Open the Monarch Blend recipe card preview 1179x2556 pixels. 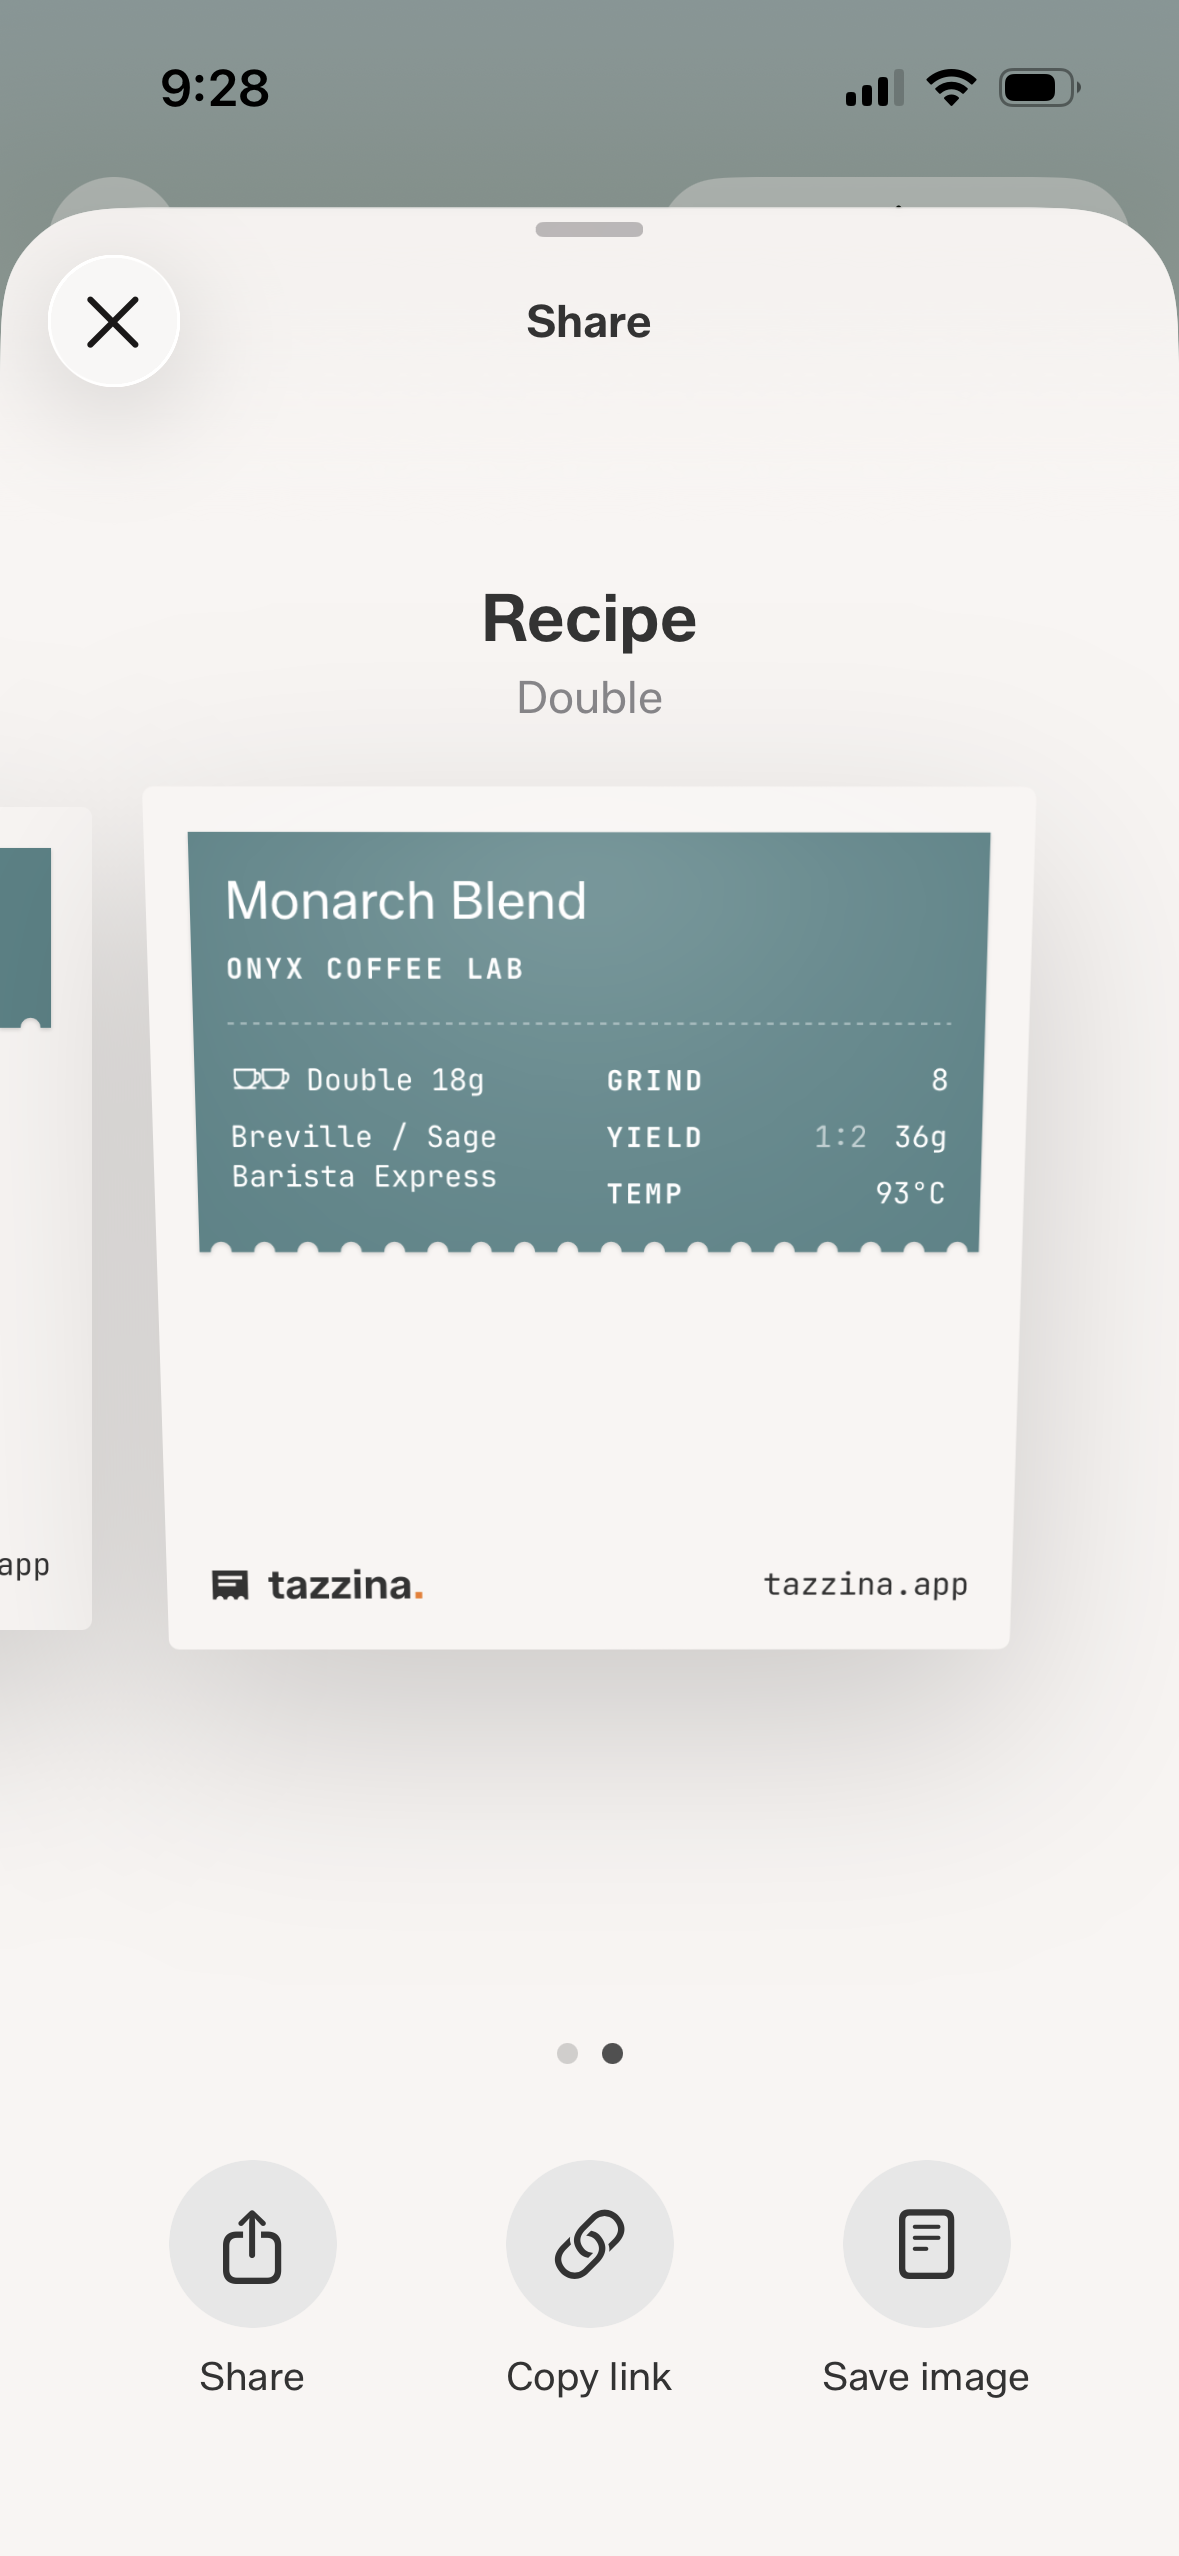589,1218
